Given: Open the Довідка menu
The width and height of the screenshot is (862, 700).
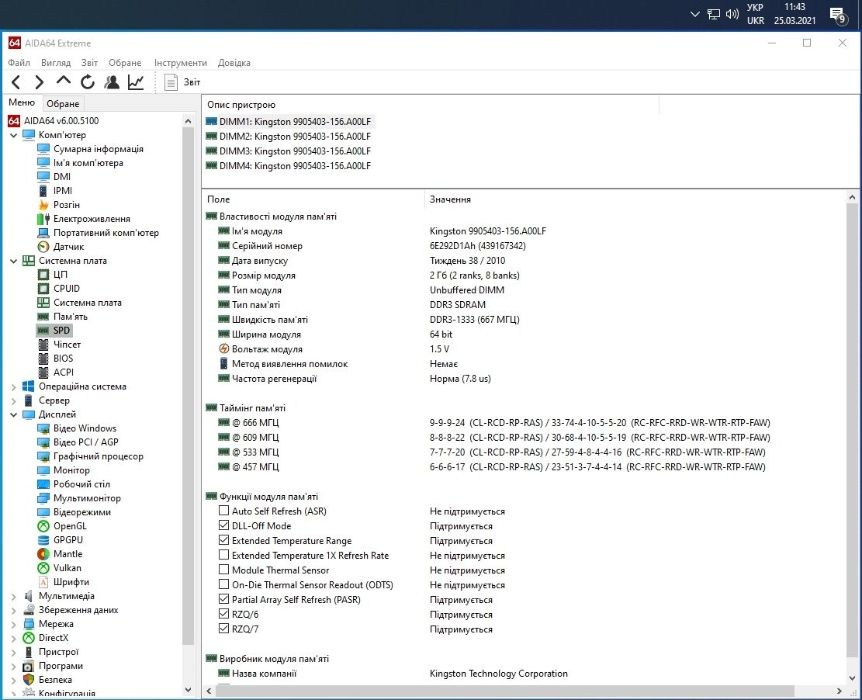Looking at the screenshot, I should (234, 63).
